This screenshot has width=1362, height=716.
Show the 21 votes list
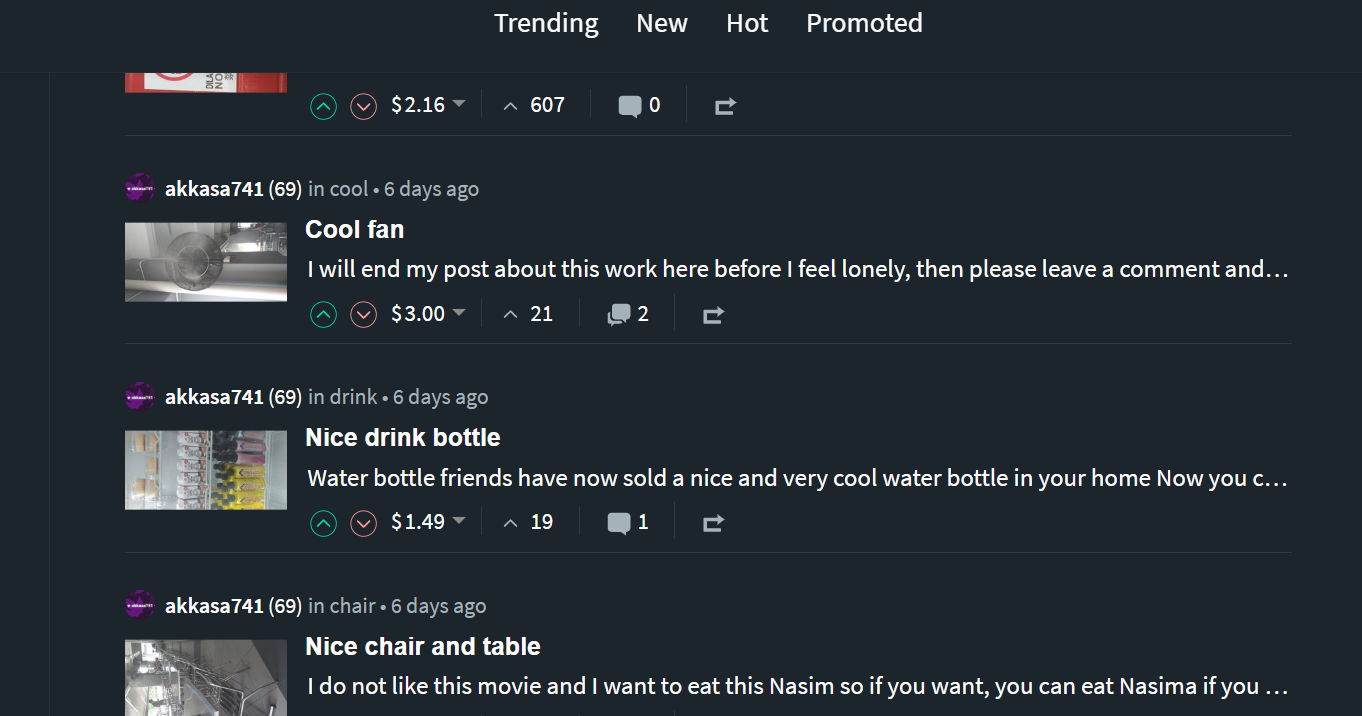(x=528, y=314)
